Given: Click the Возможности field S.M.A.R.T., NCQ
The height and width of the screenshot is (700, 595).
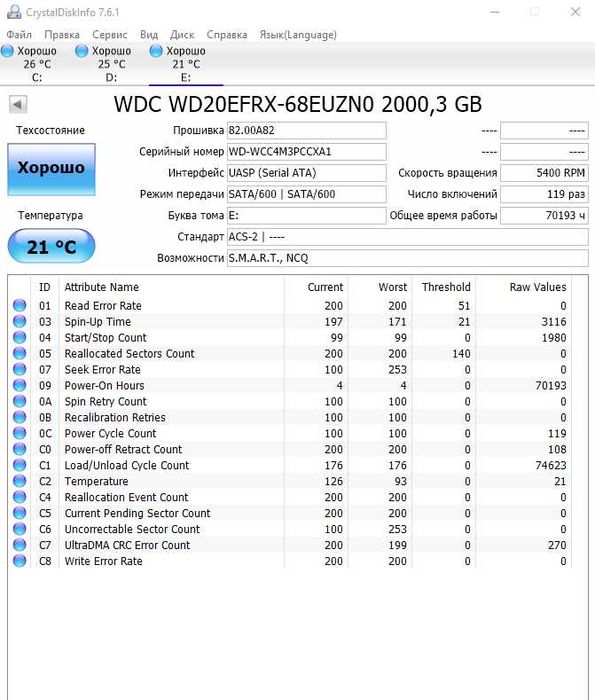Looking at the screenshot, I should (408, 258).
